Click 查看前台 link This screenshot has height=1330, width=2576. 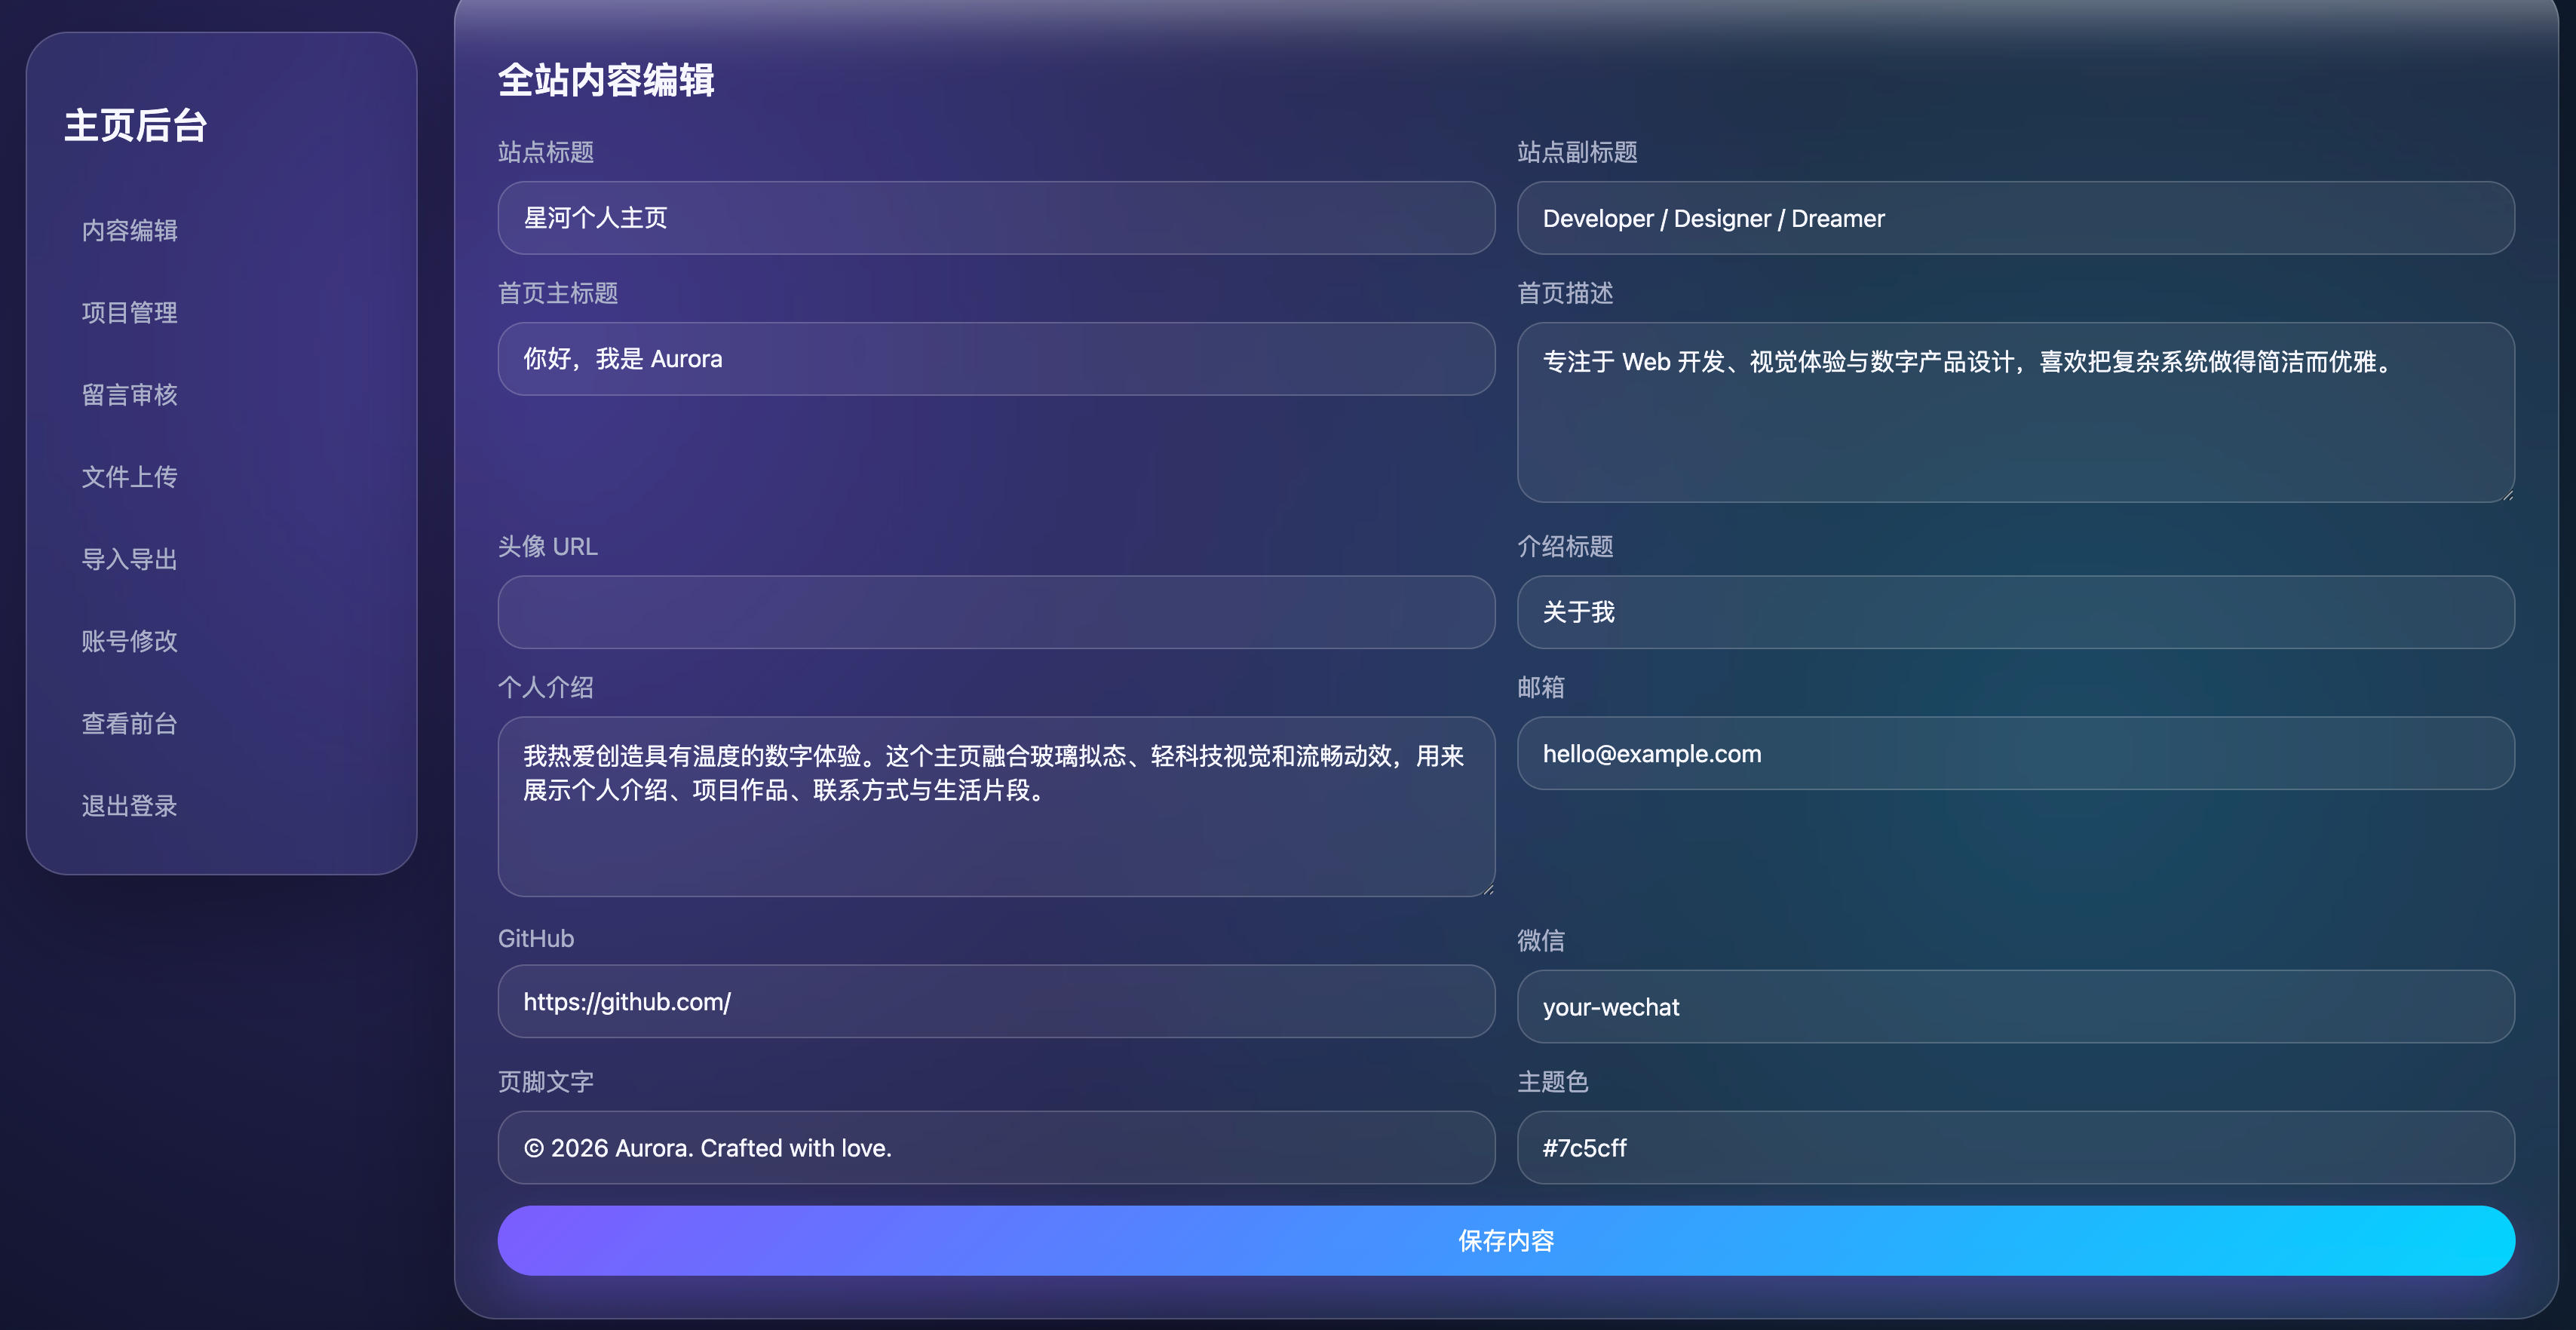click(130, 723)
